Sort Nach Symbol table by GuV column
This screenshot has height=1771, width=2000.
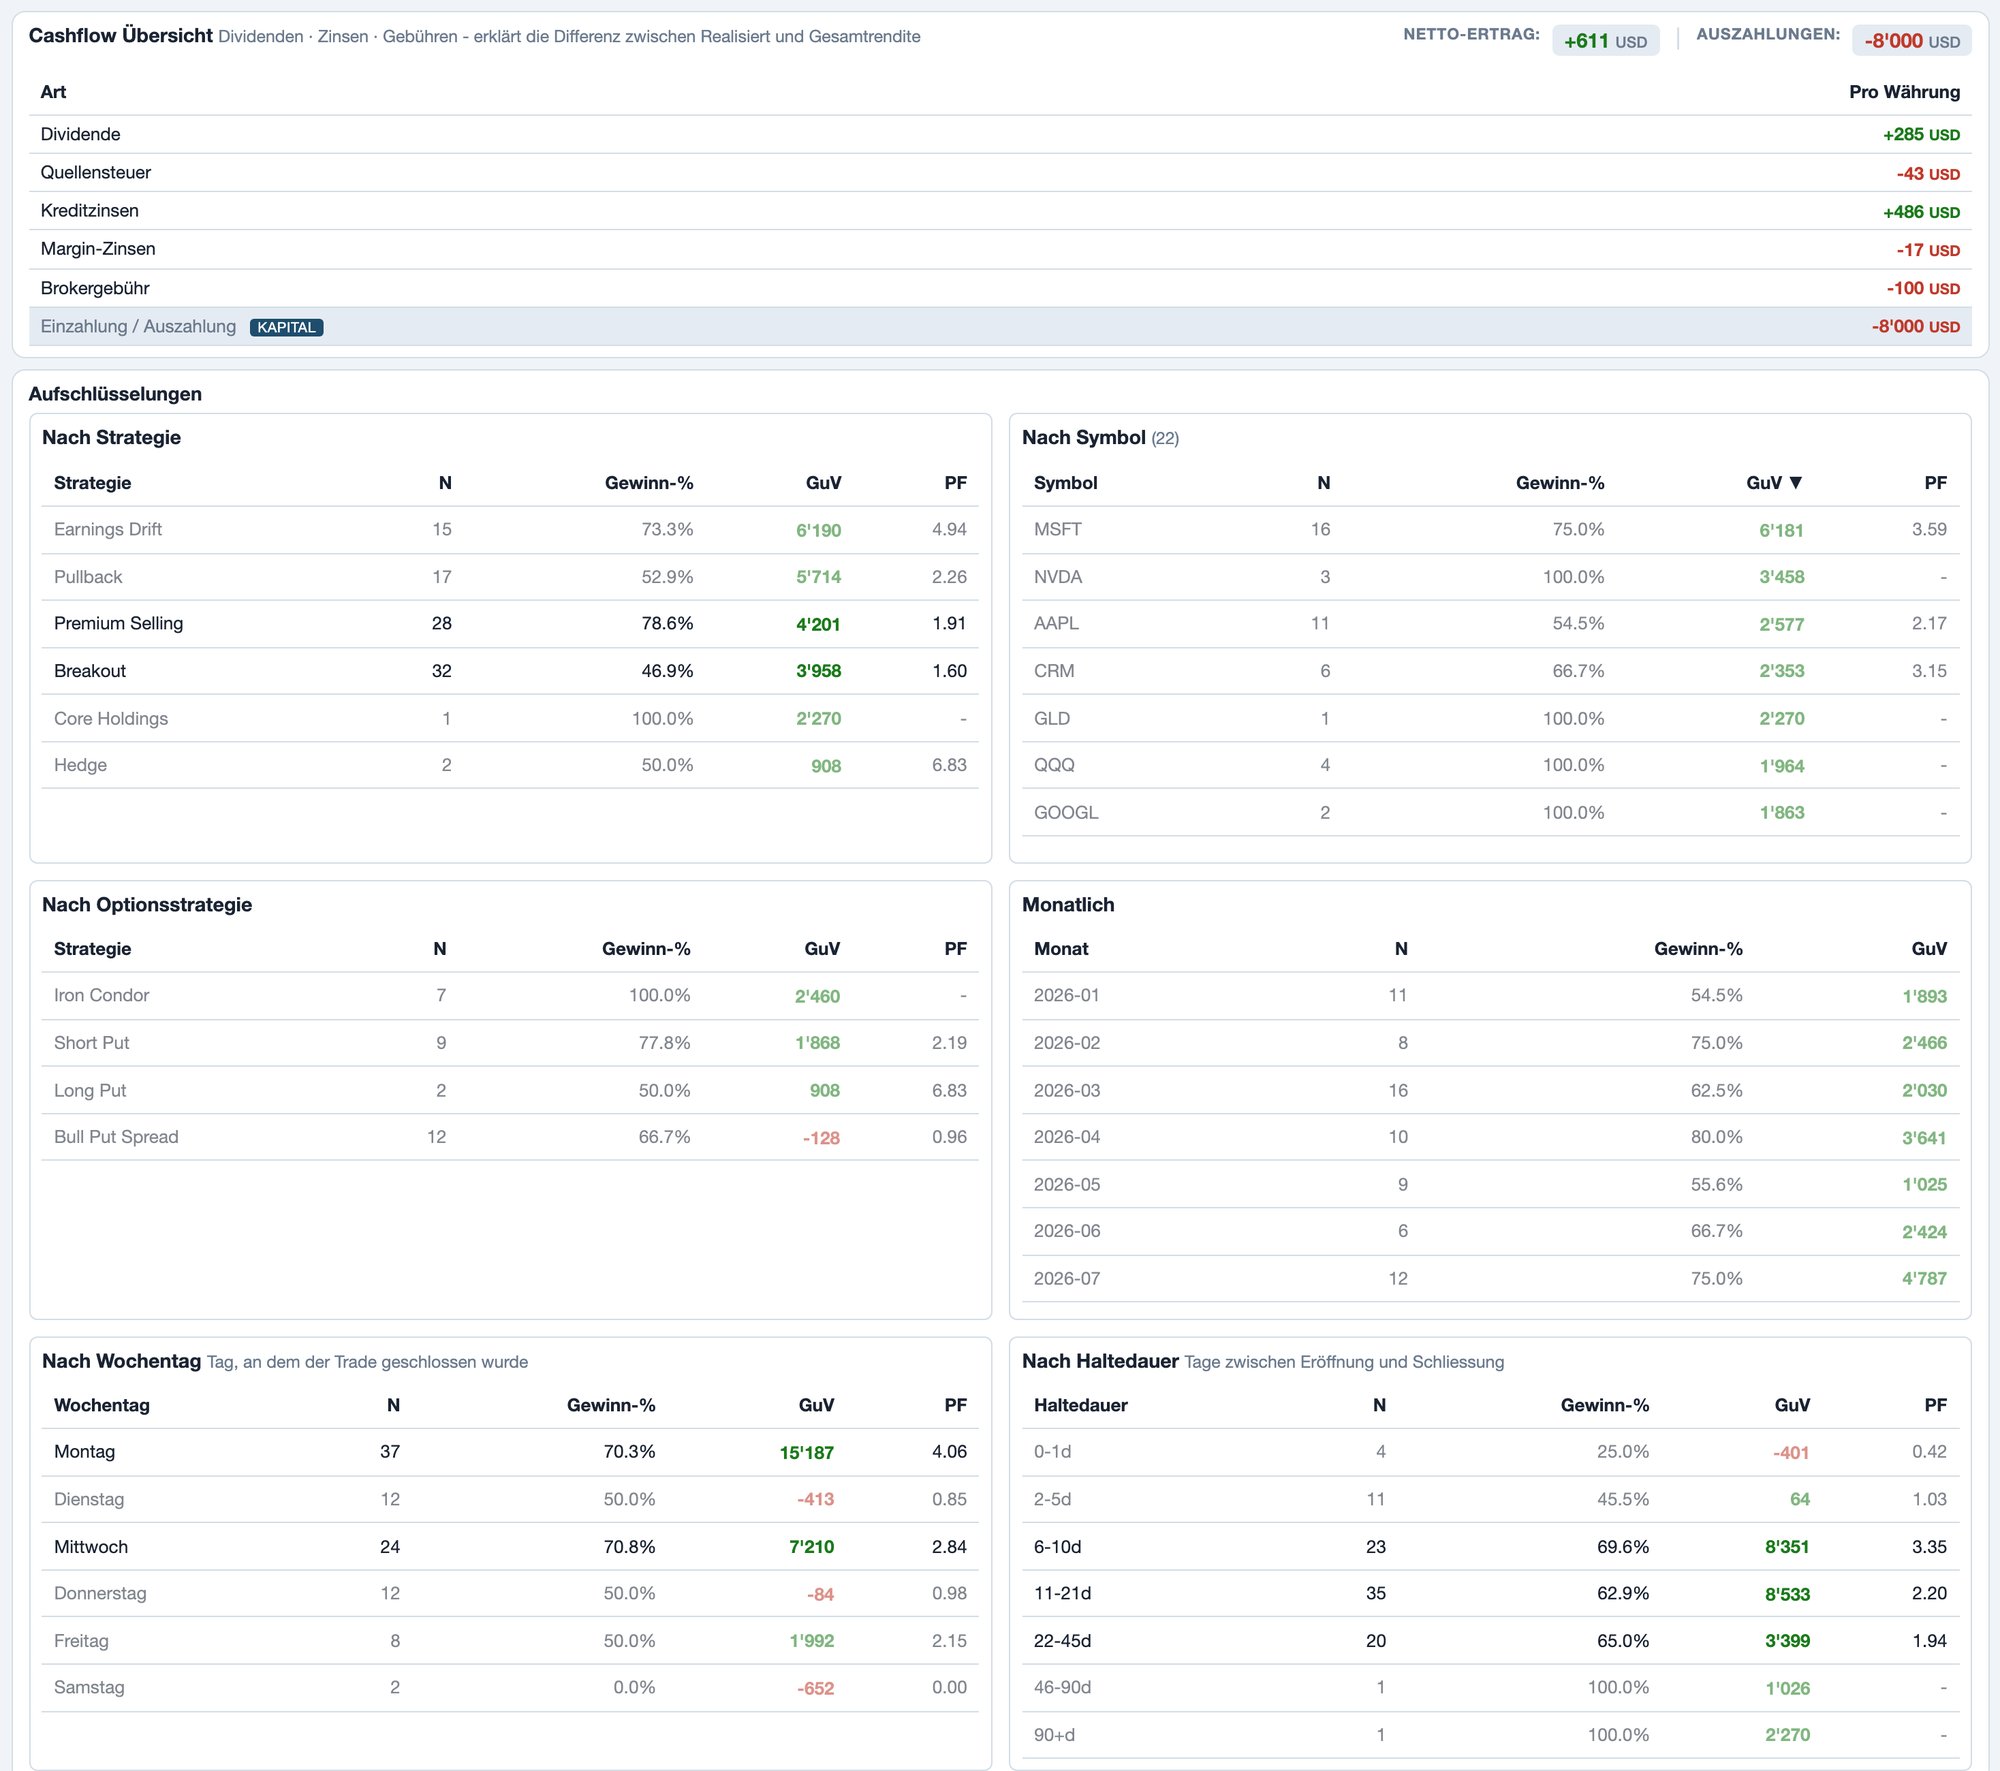coord(1774,483)
